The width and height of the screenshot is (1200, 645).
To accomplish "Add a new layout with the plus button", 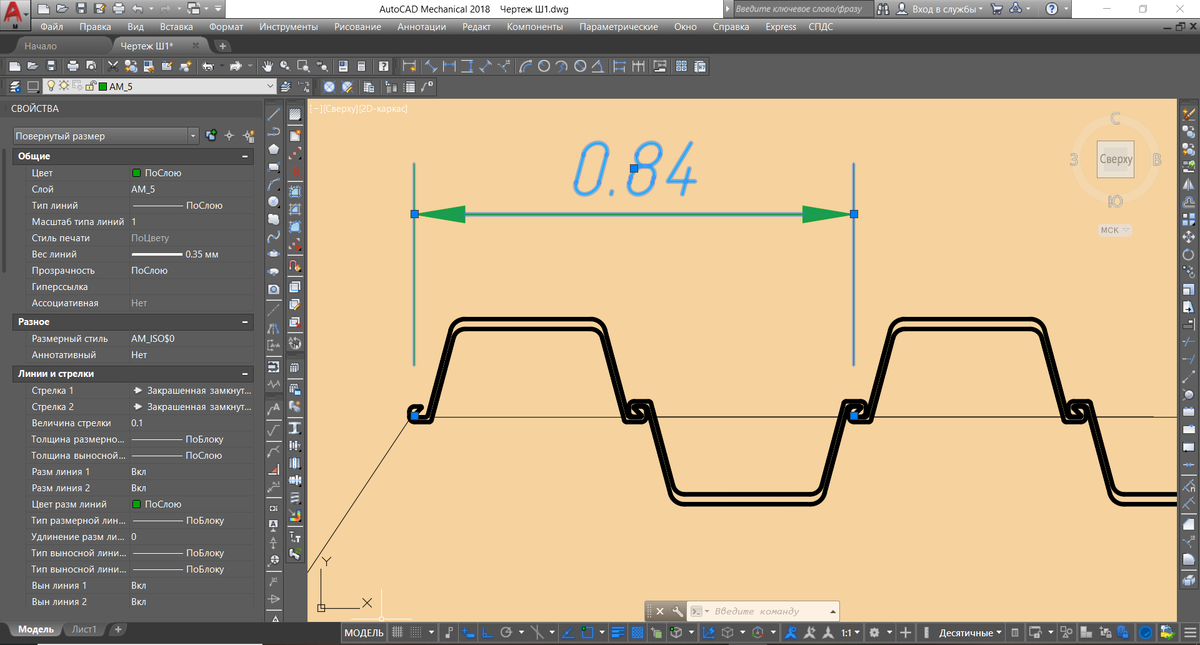I will tap(118, 630).
